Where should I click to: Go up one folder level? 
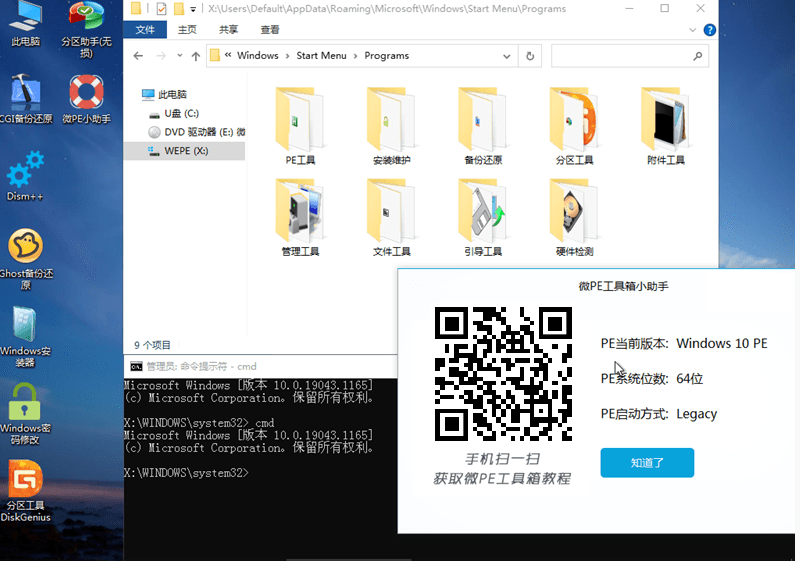tap(195, 56)
